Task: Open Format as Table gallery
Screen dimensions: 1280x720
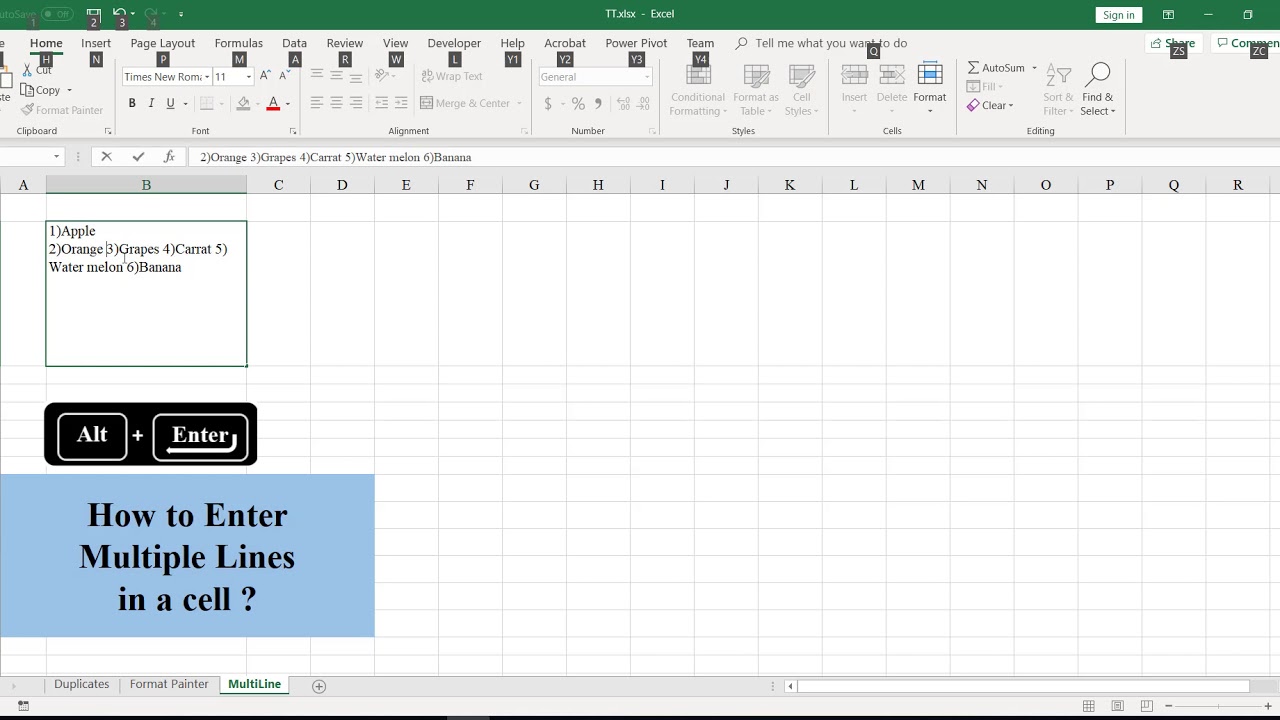Action: 756,90
